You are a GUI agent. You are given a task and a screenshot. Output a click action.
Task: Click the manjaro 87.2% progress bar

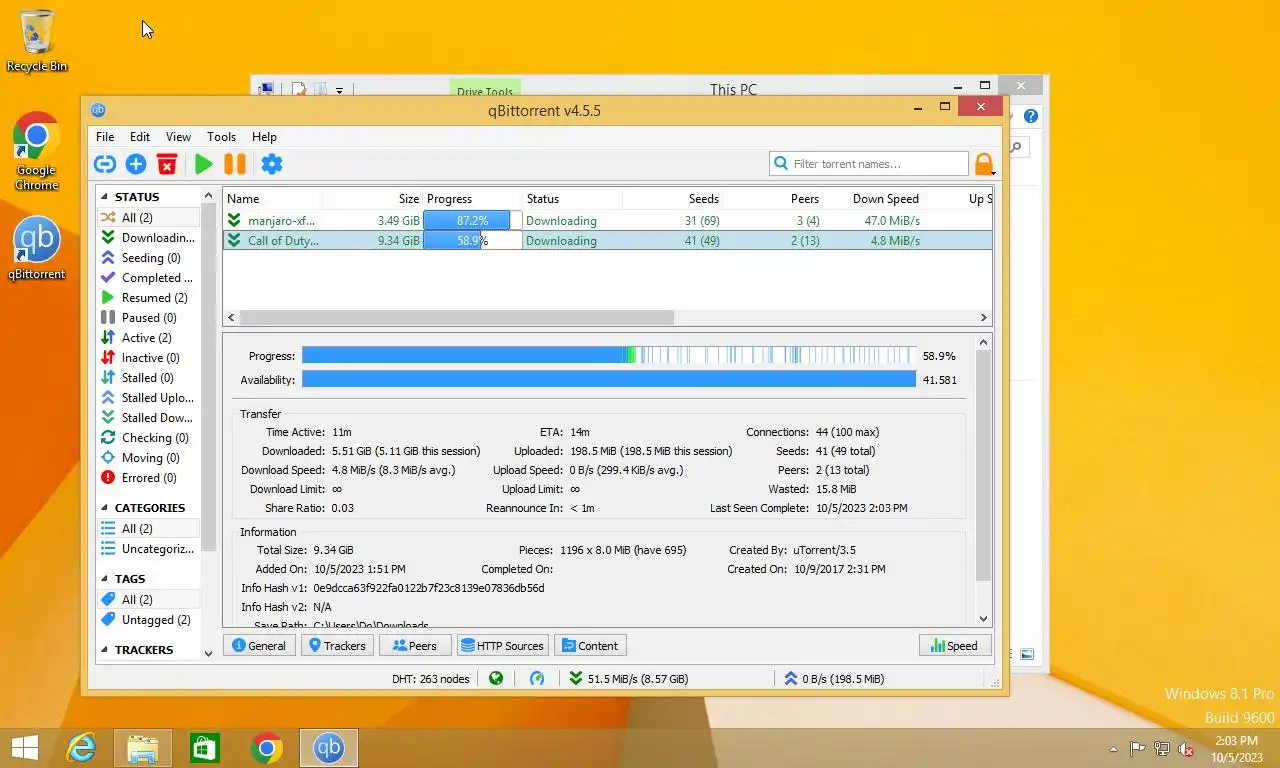472,221
